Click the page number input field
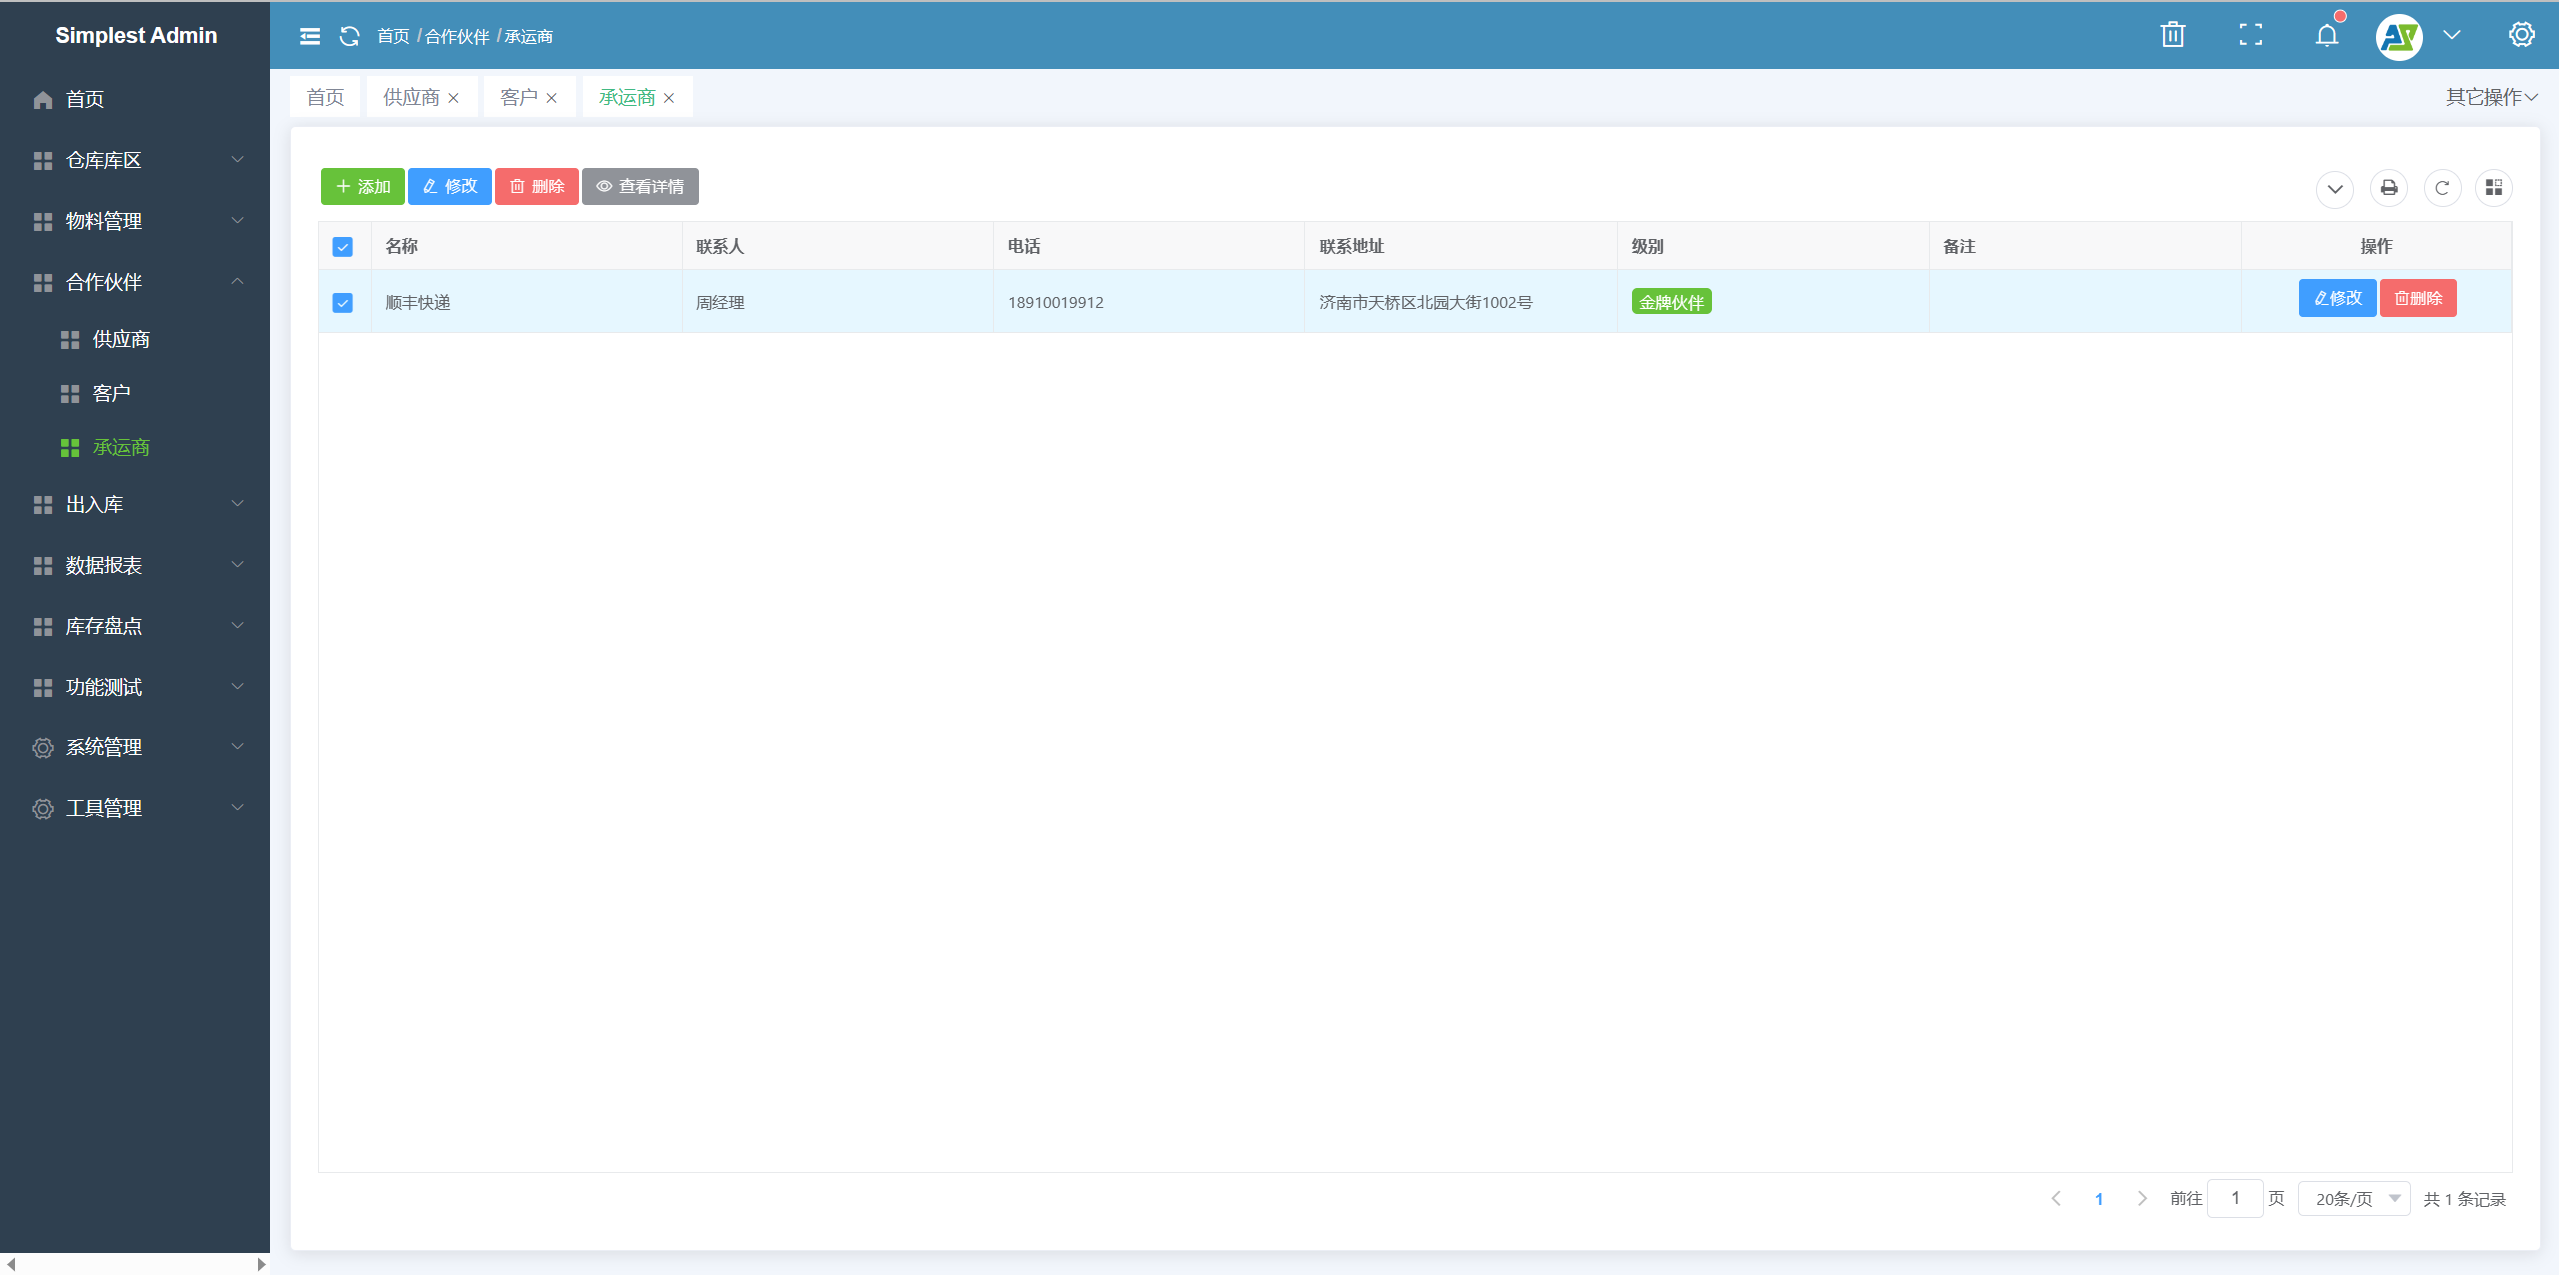Image resolution: width=2559 pixels, height=1275 pixels. [2234, 1198]
